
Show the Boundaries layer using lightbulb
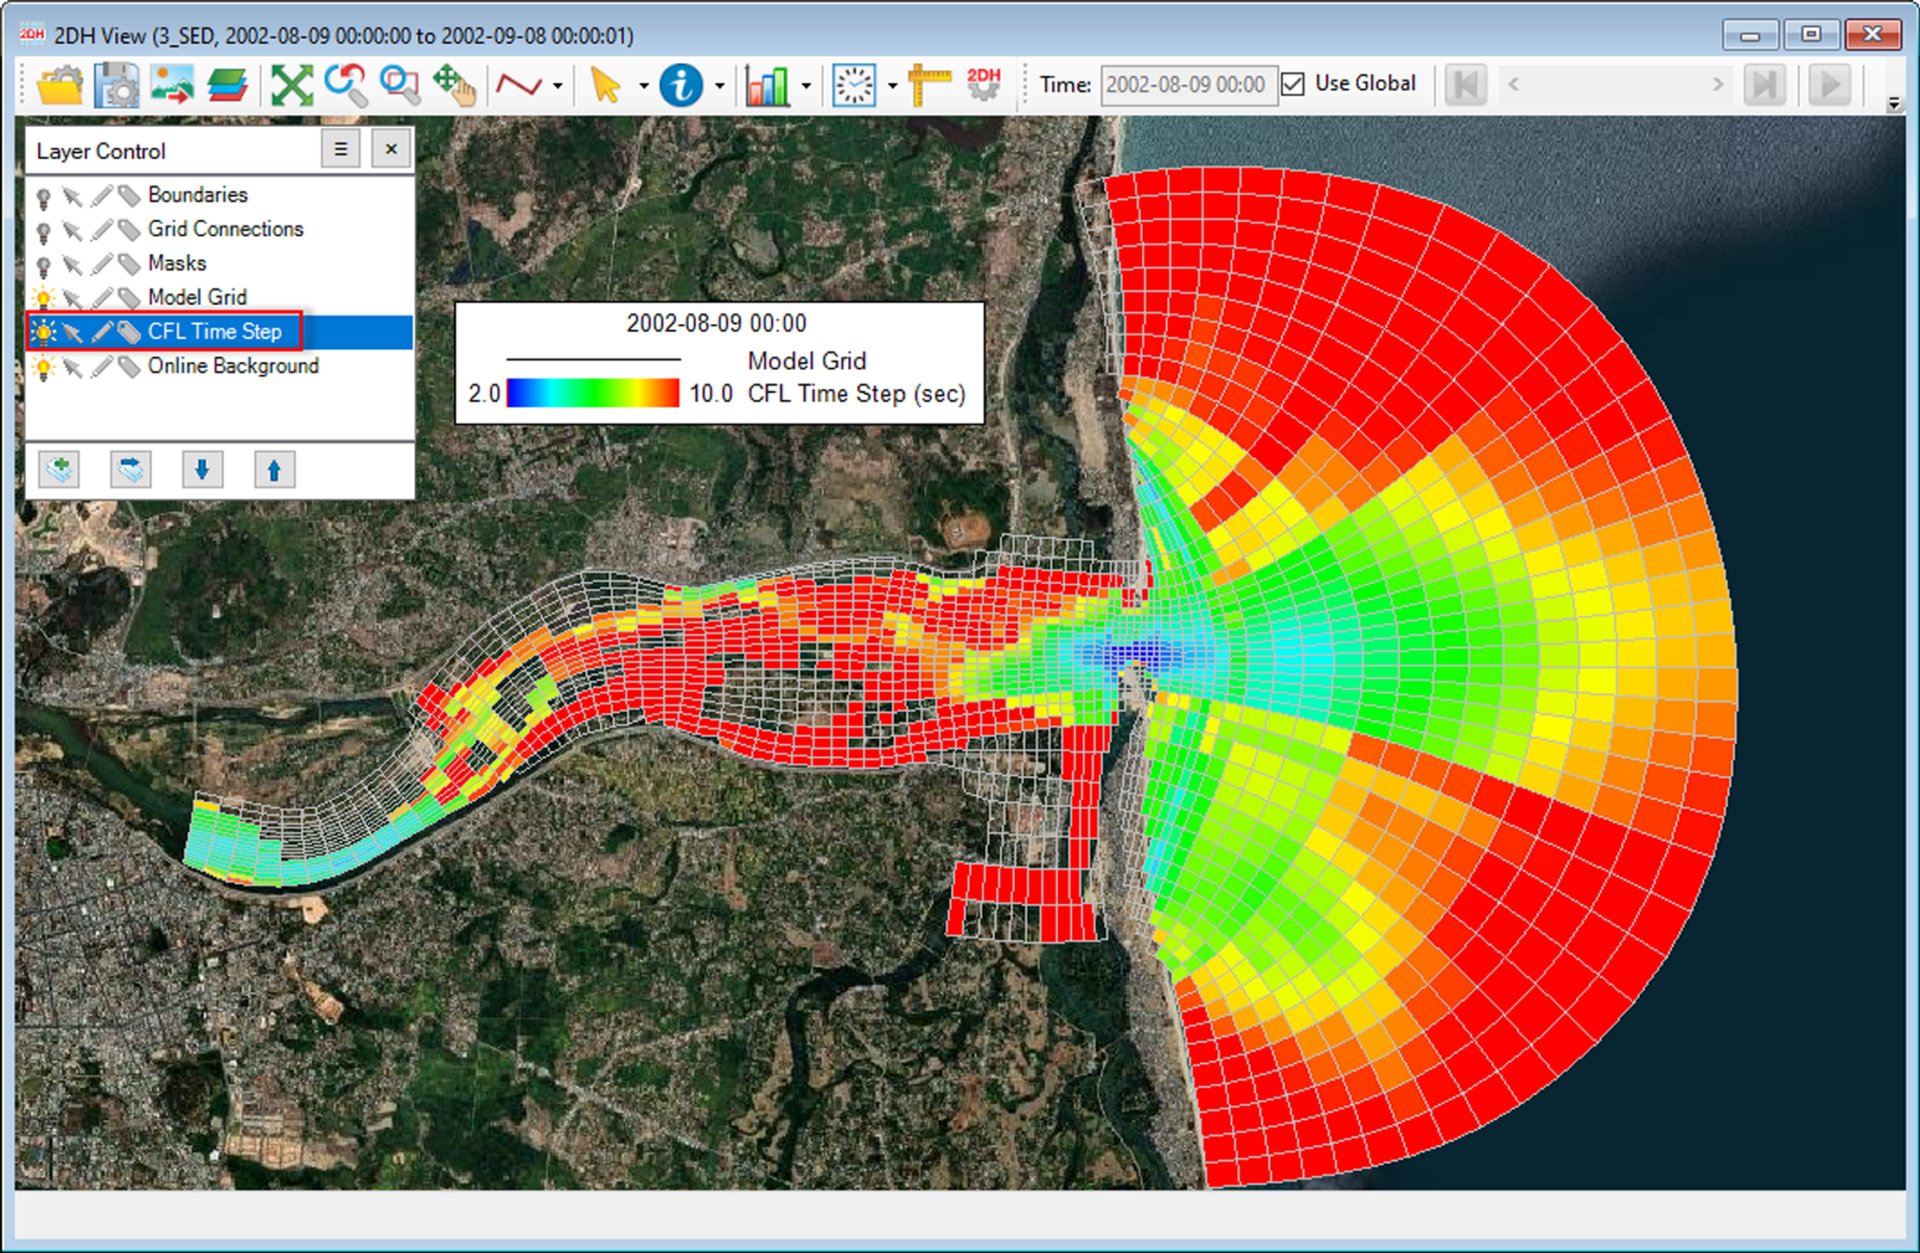[44, 197]
